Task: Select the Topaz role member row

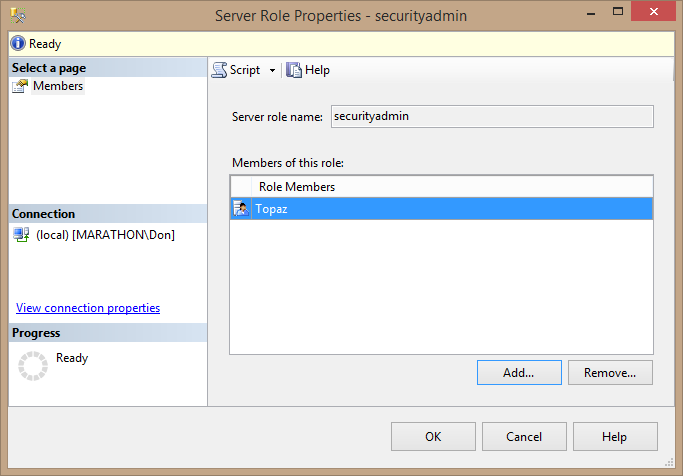Action: pyautogui.click(x=450, y=208)
